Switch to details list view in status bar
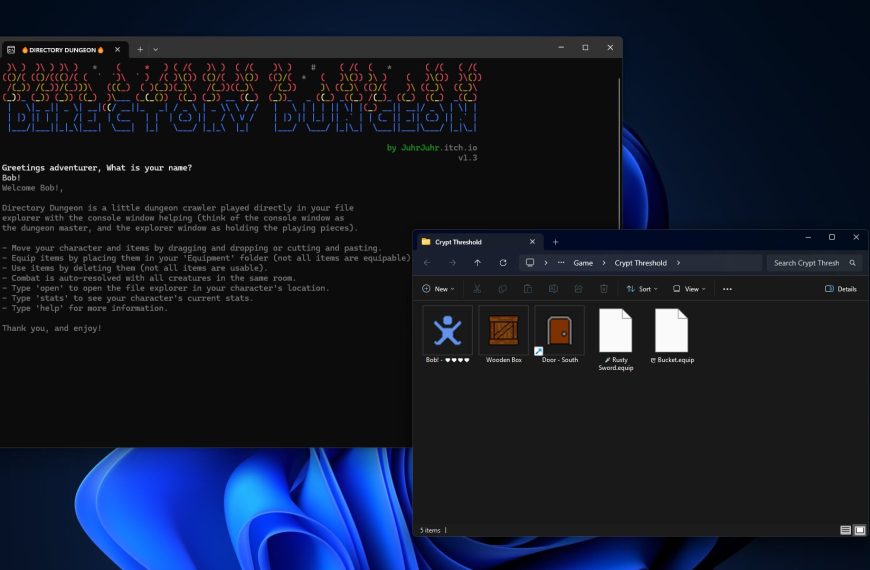Image resolution: width=870 pixels, height=570 pixels. [846, 530]
